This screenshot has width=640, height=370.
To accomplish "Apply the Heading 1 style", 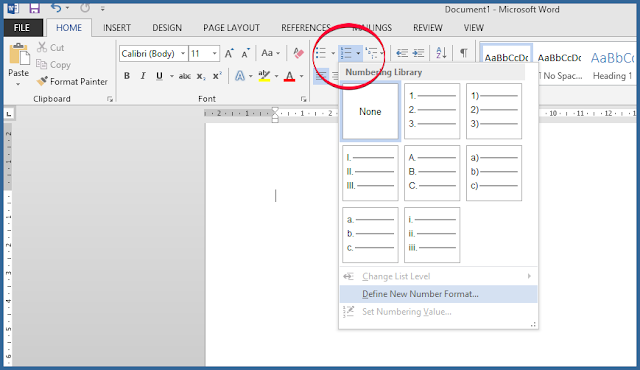I will pos(612,65).
